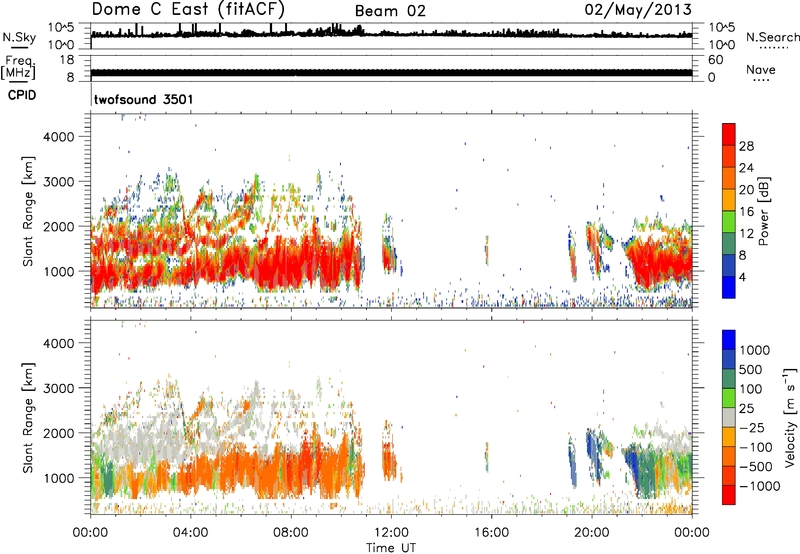The image size is (800, 554).
Task: Click the 'Beam 02' label
Action: tap(390, 11)
